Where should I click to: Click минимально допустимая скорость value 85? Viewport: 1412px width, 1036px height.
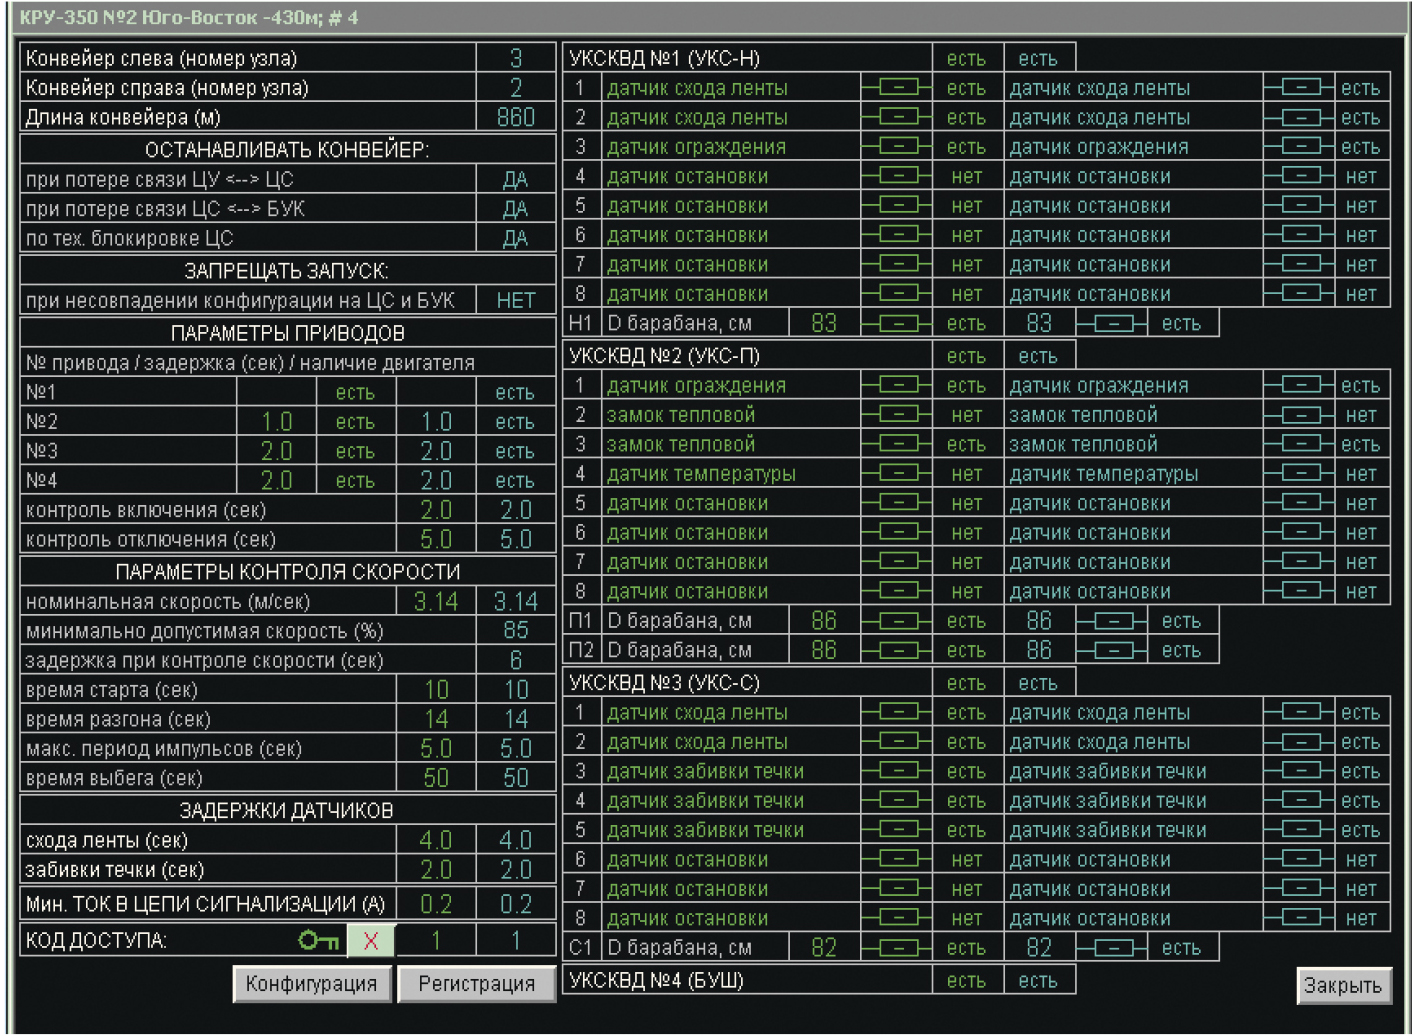(x=516, y=631)
